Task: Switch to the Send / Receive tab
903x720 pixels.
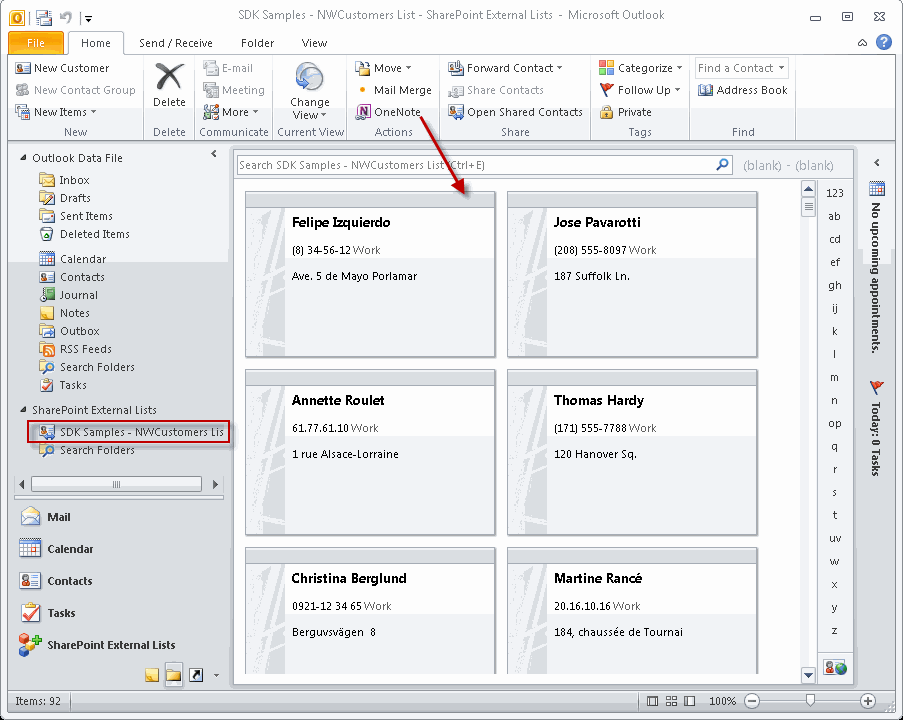Action: [176, 43]
